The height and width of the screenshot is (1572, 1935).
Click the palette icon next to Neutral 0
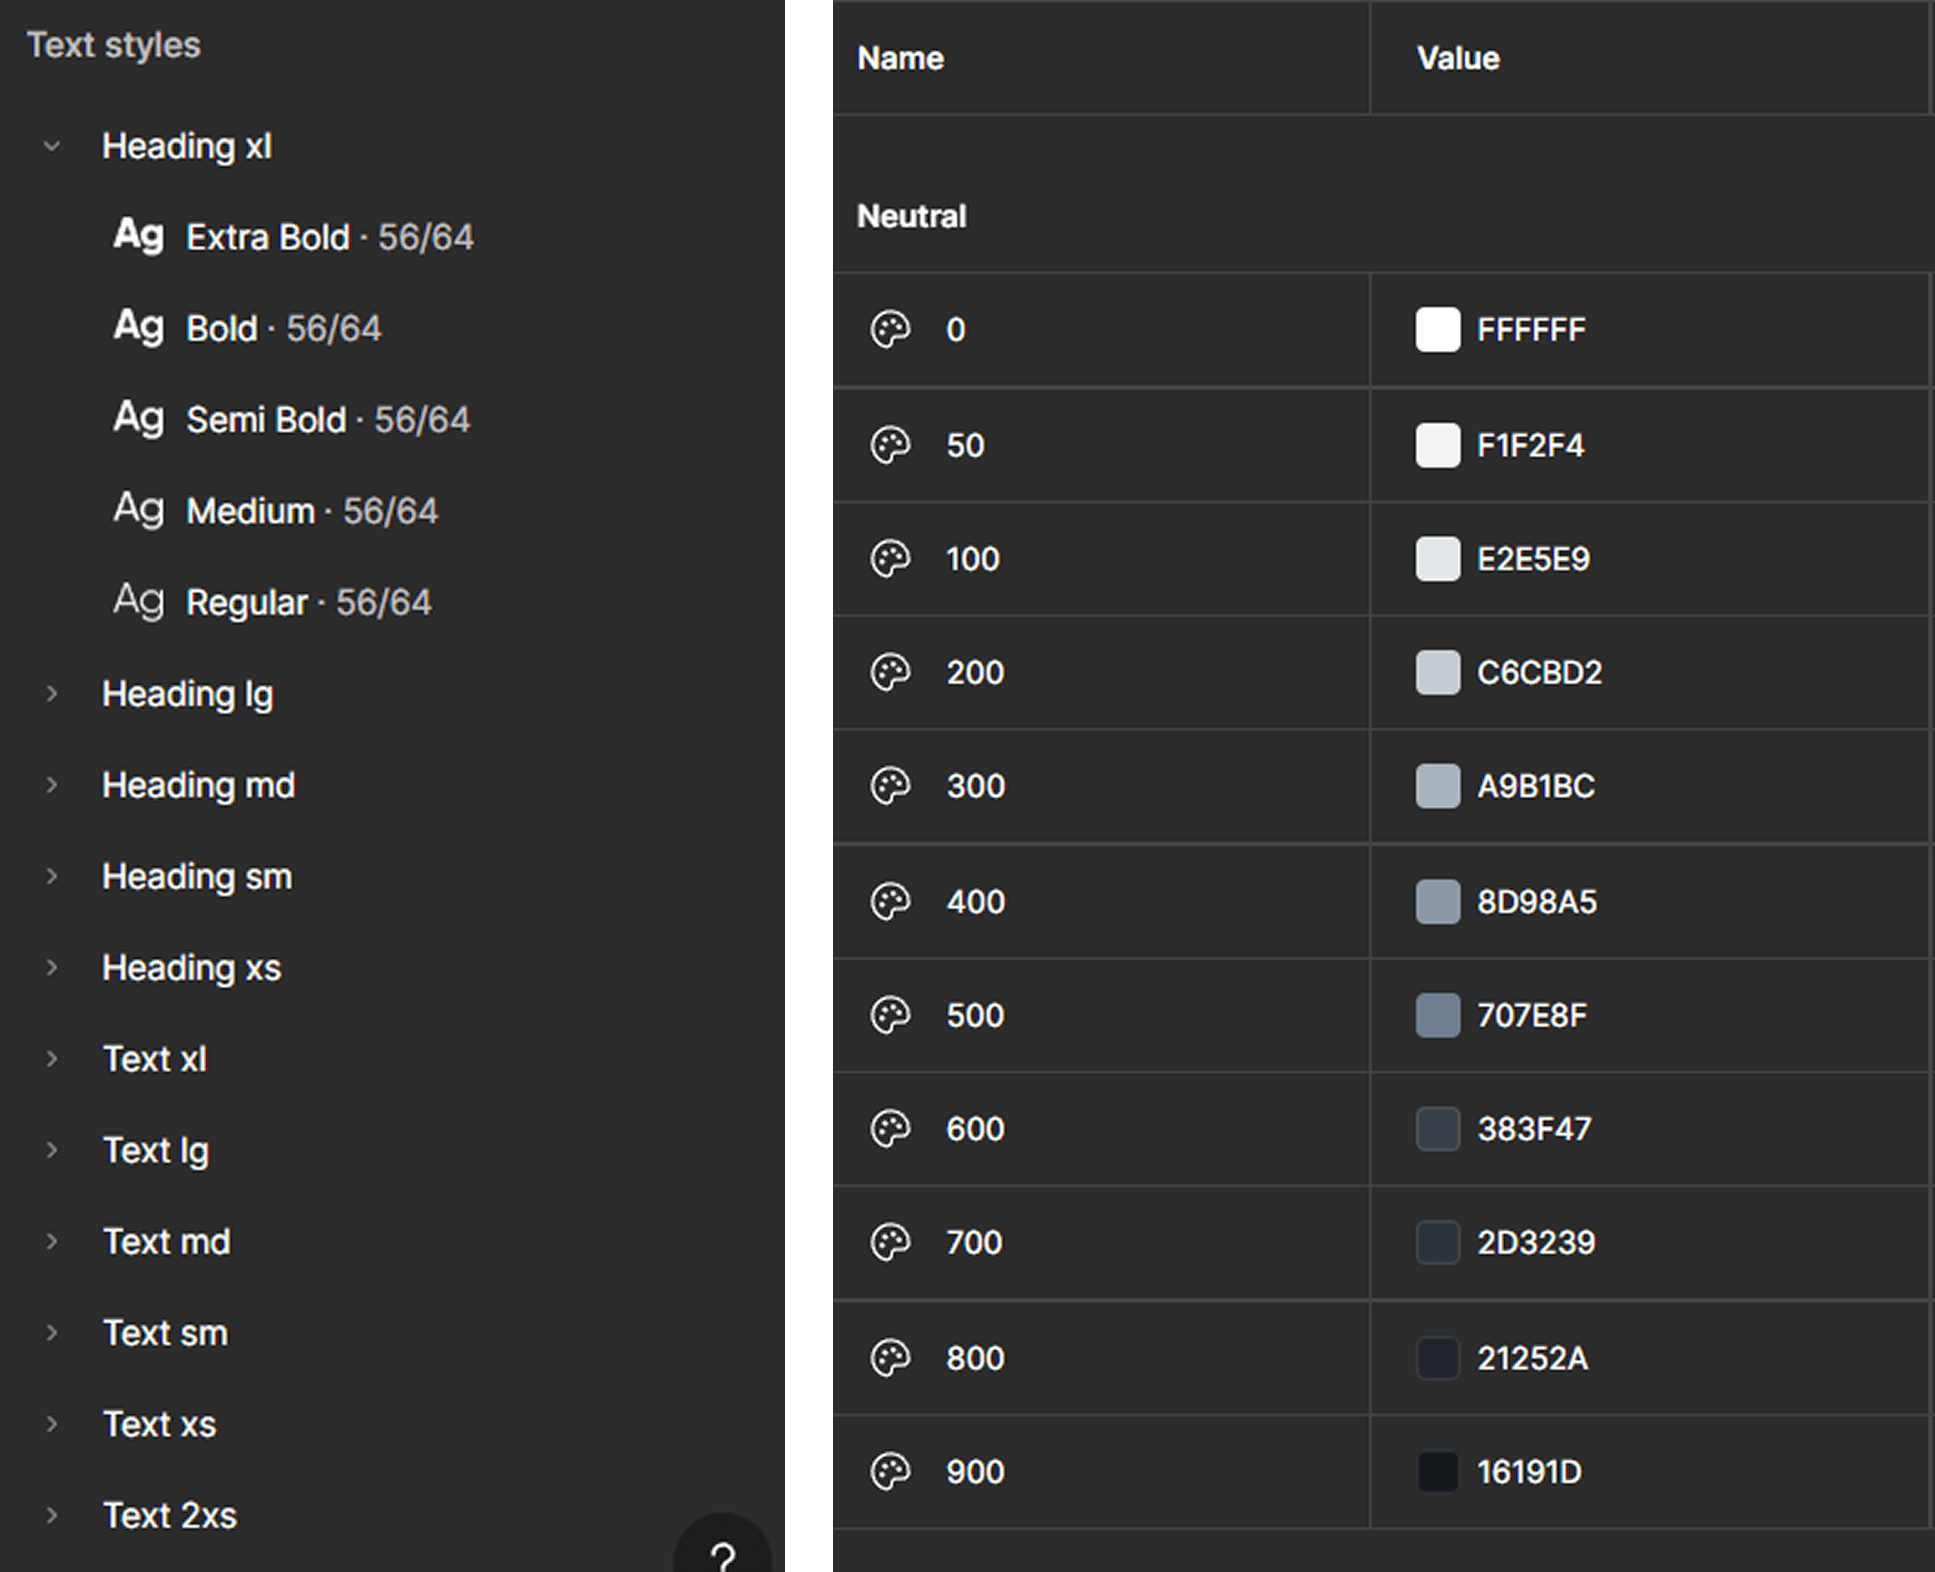(891, 330)
